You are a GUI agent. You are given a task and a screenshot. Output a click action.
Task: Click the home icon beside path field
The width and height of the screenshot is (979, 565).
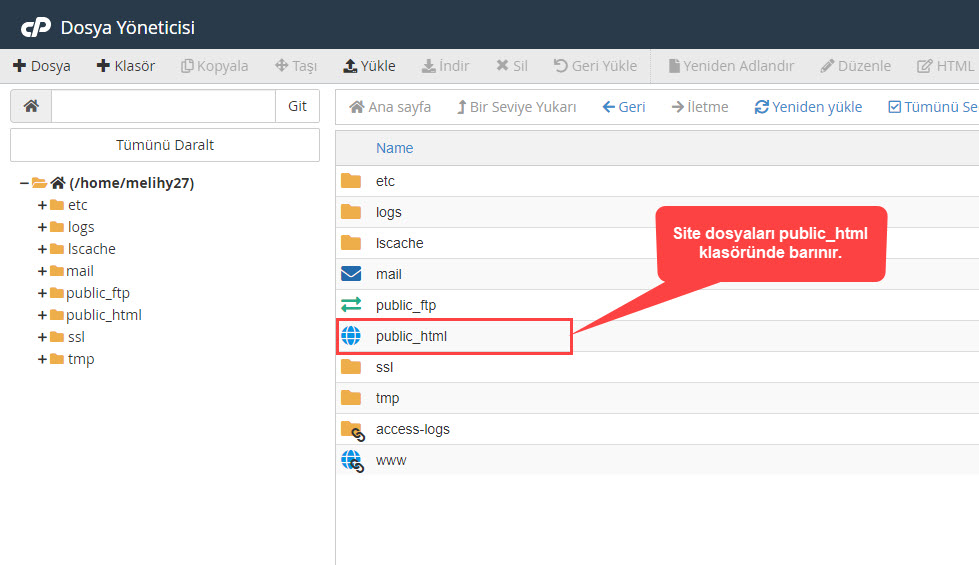pyautogui.click(x=31, y=106)
